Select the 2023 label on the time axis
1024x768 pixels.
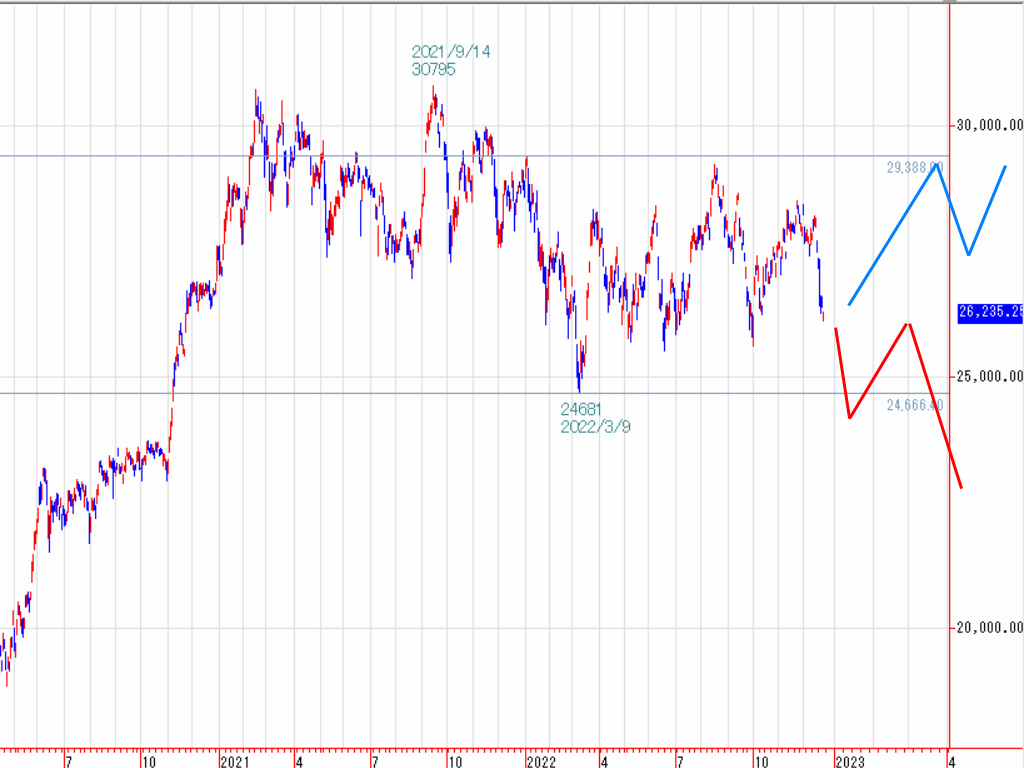tap(850, 761)
